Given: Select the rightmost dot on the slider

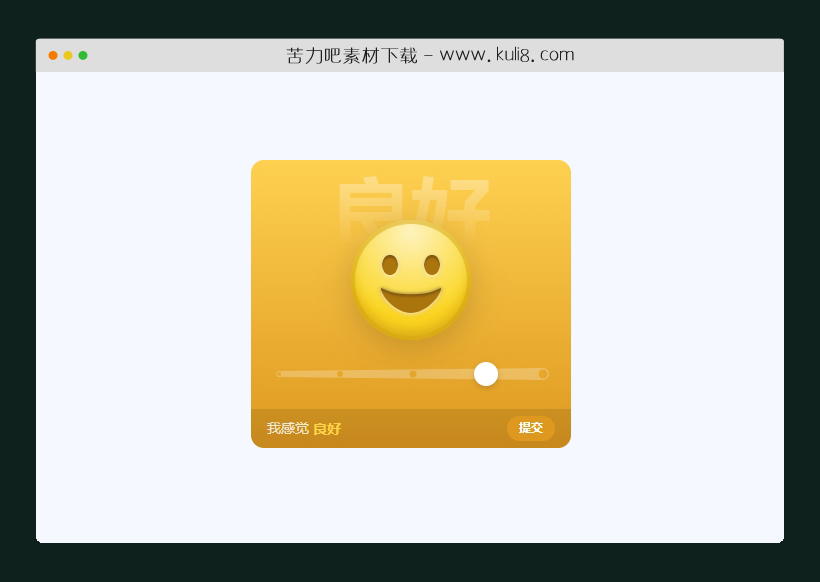Looking at the screenshot, I should [x=543, y=373].
